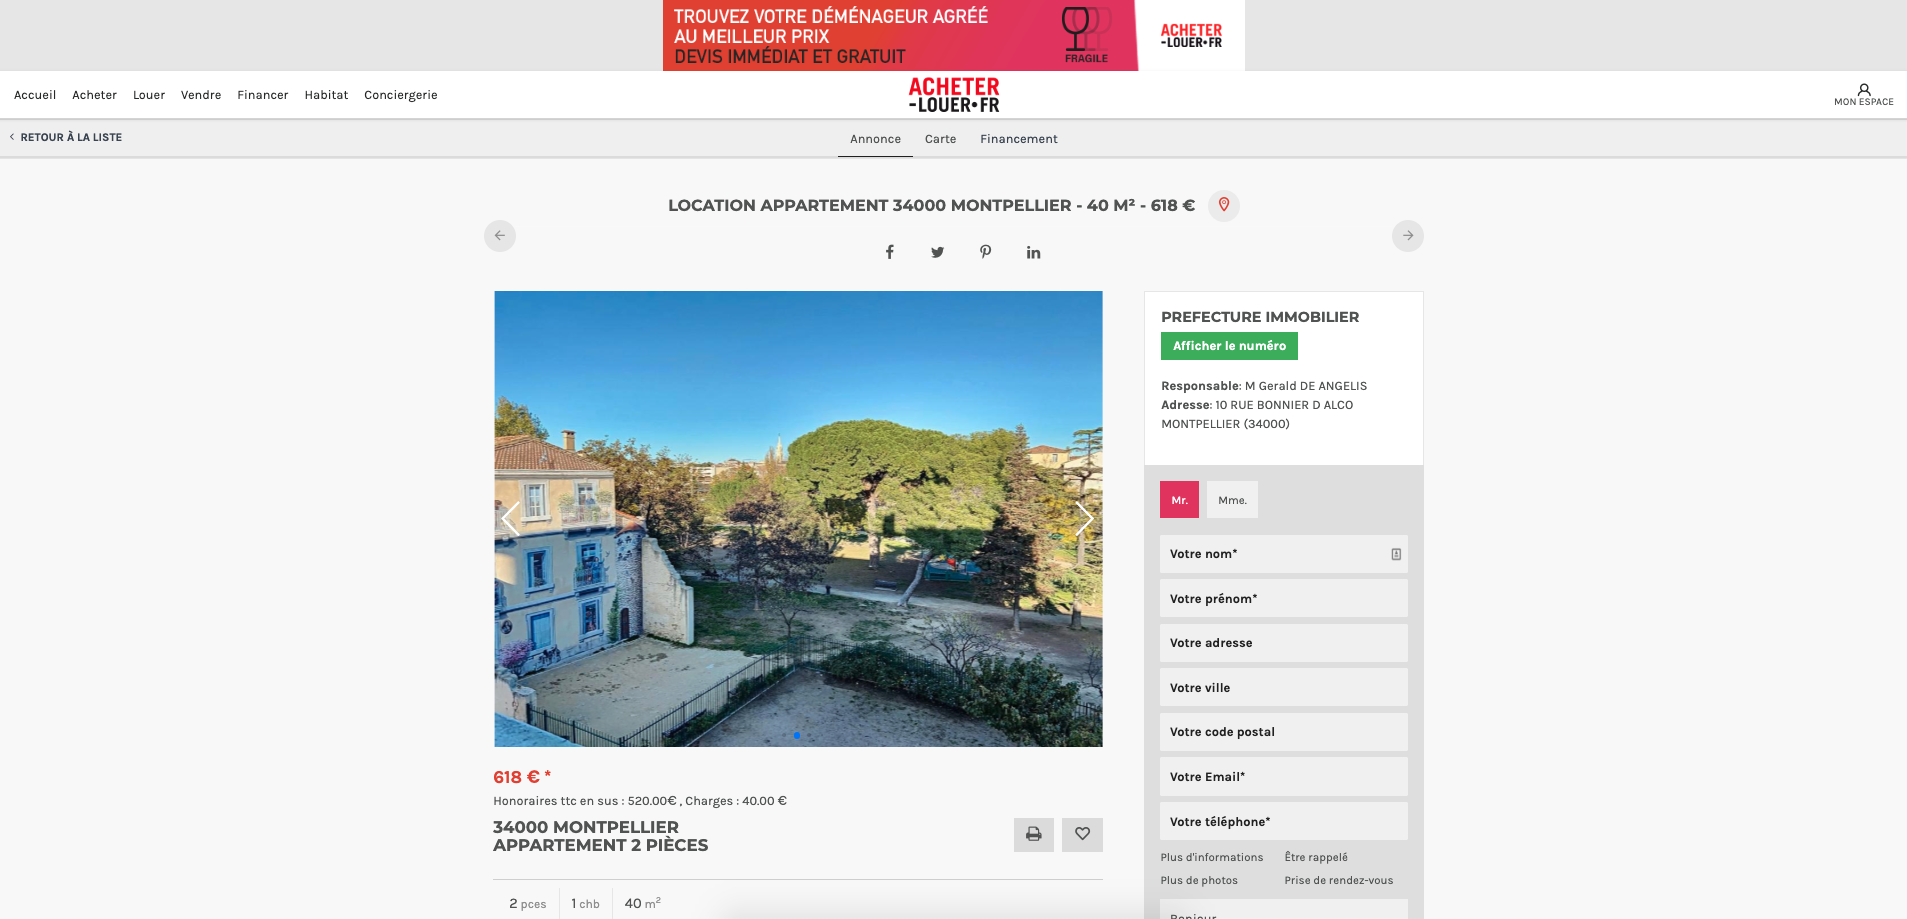
Task: Switch to the Financement tab
Action: coord(1019,139)
